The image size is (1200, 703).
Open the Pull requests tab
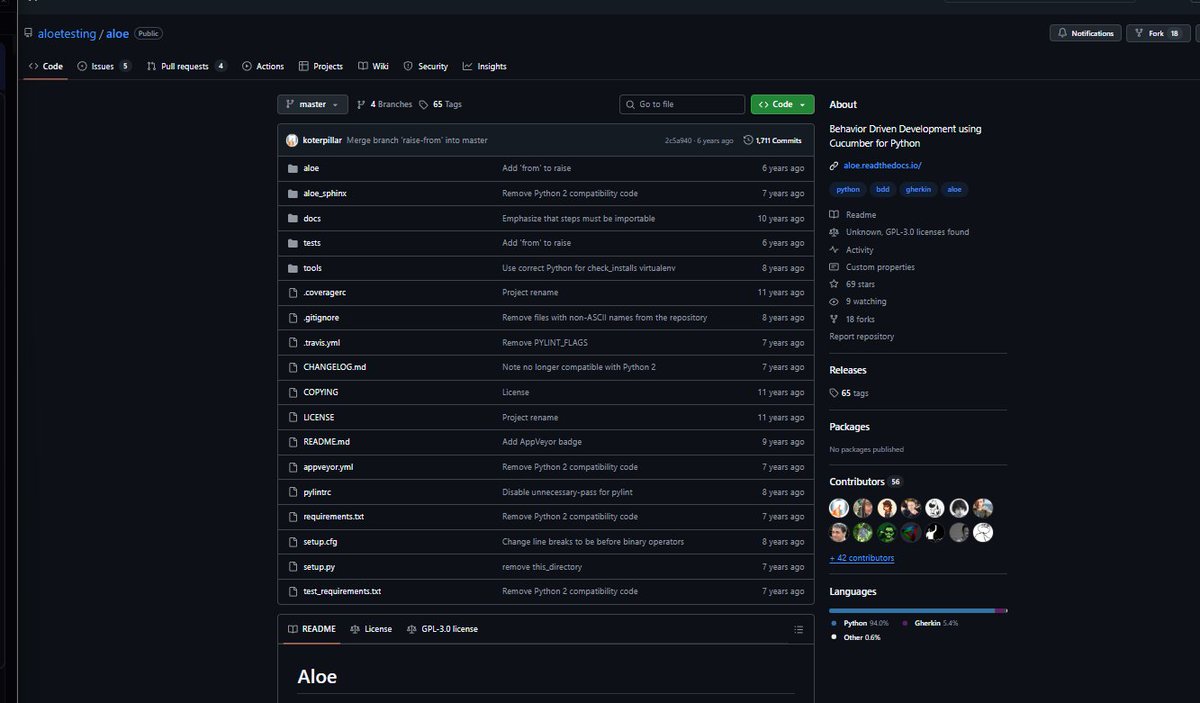[186, 66]
